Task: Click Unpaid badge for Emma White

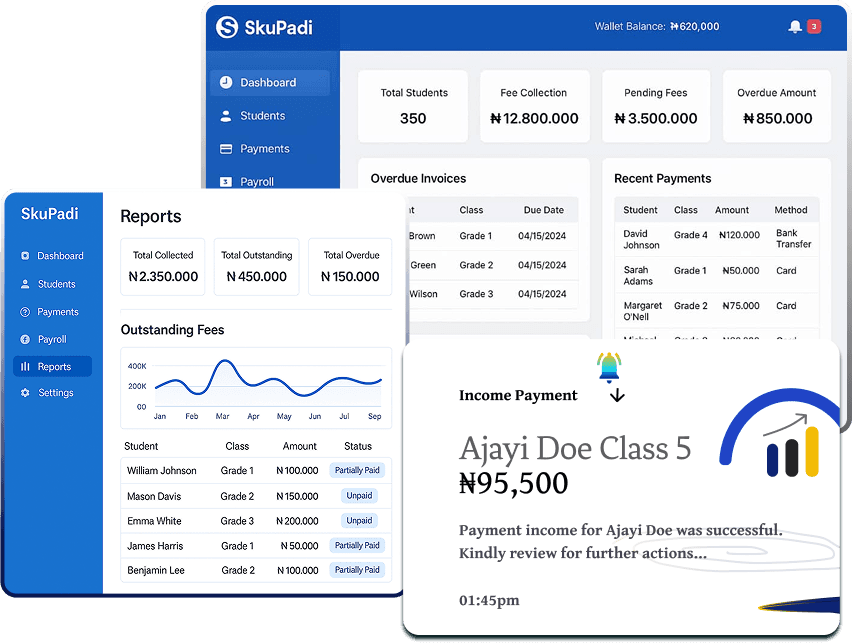Action: pos(359,521)
